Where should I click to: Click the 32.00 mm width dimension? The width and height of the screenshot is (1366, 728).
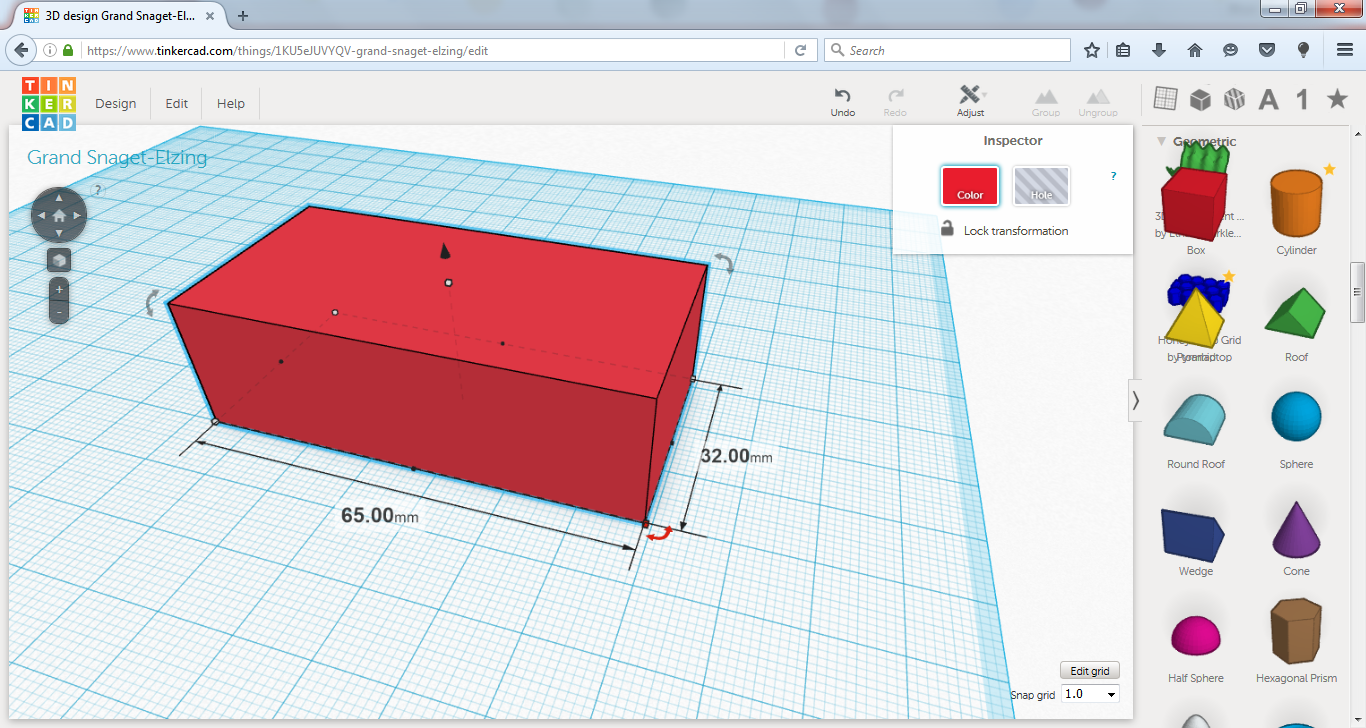(737, 456)
